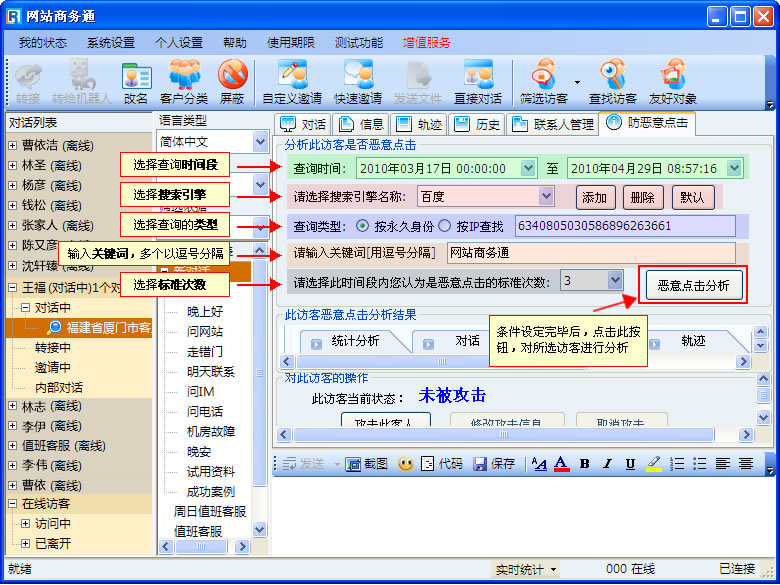The height and width of the screenshot is (585, 780).
Task: Click 转给机器人 robot transfer icon
Action: coord(81,82)
